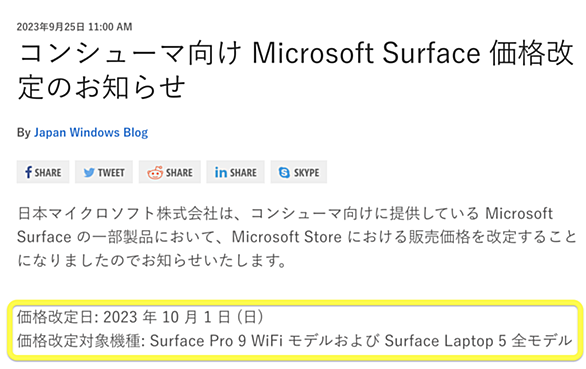The width and height of the screenshot is (586, 369).
Task: Click the Twitter bird icon
Action: point(89,172)
